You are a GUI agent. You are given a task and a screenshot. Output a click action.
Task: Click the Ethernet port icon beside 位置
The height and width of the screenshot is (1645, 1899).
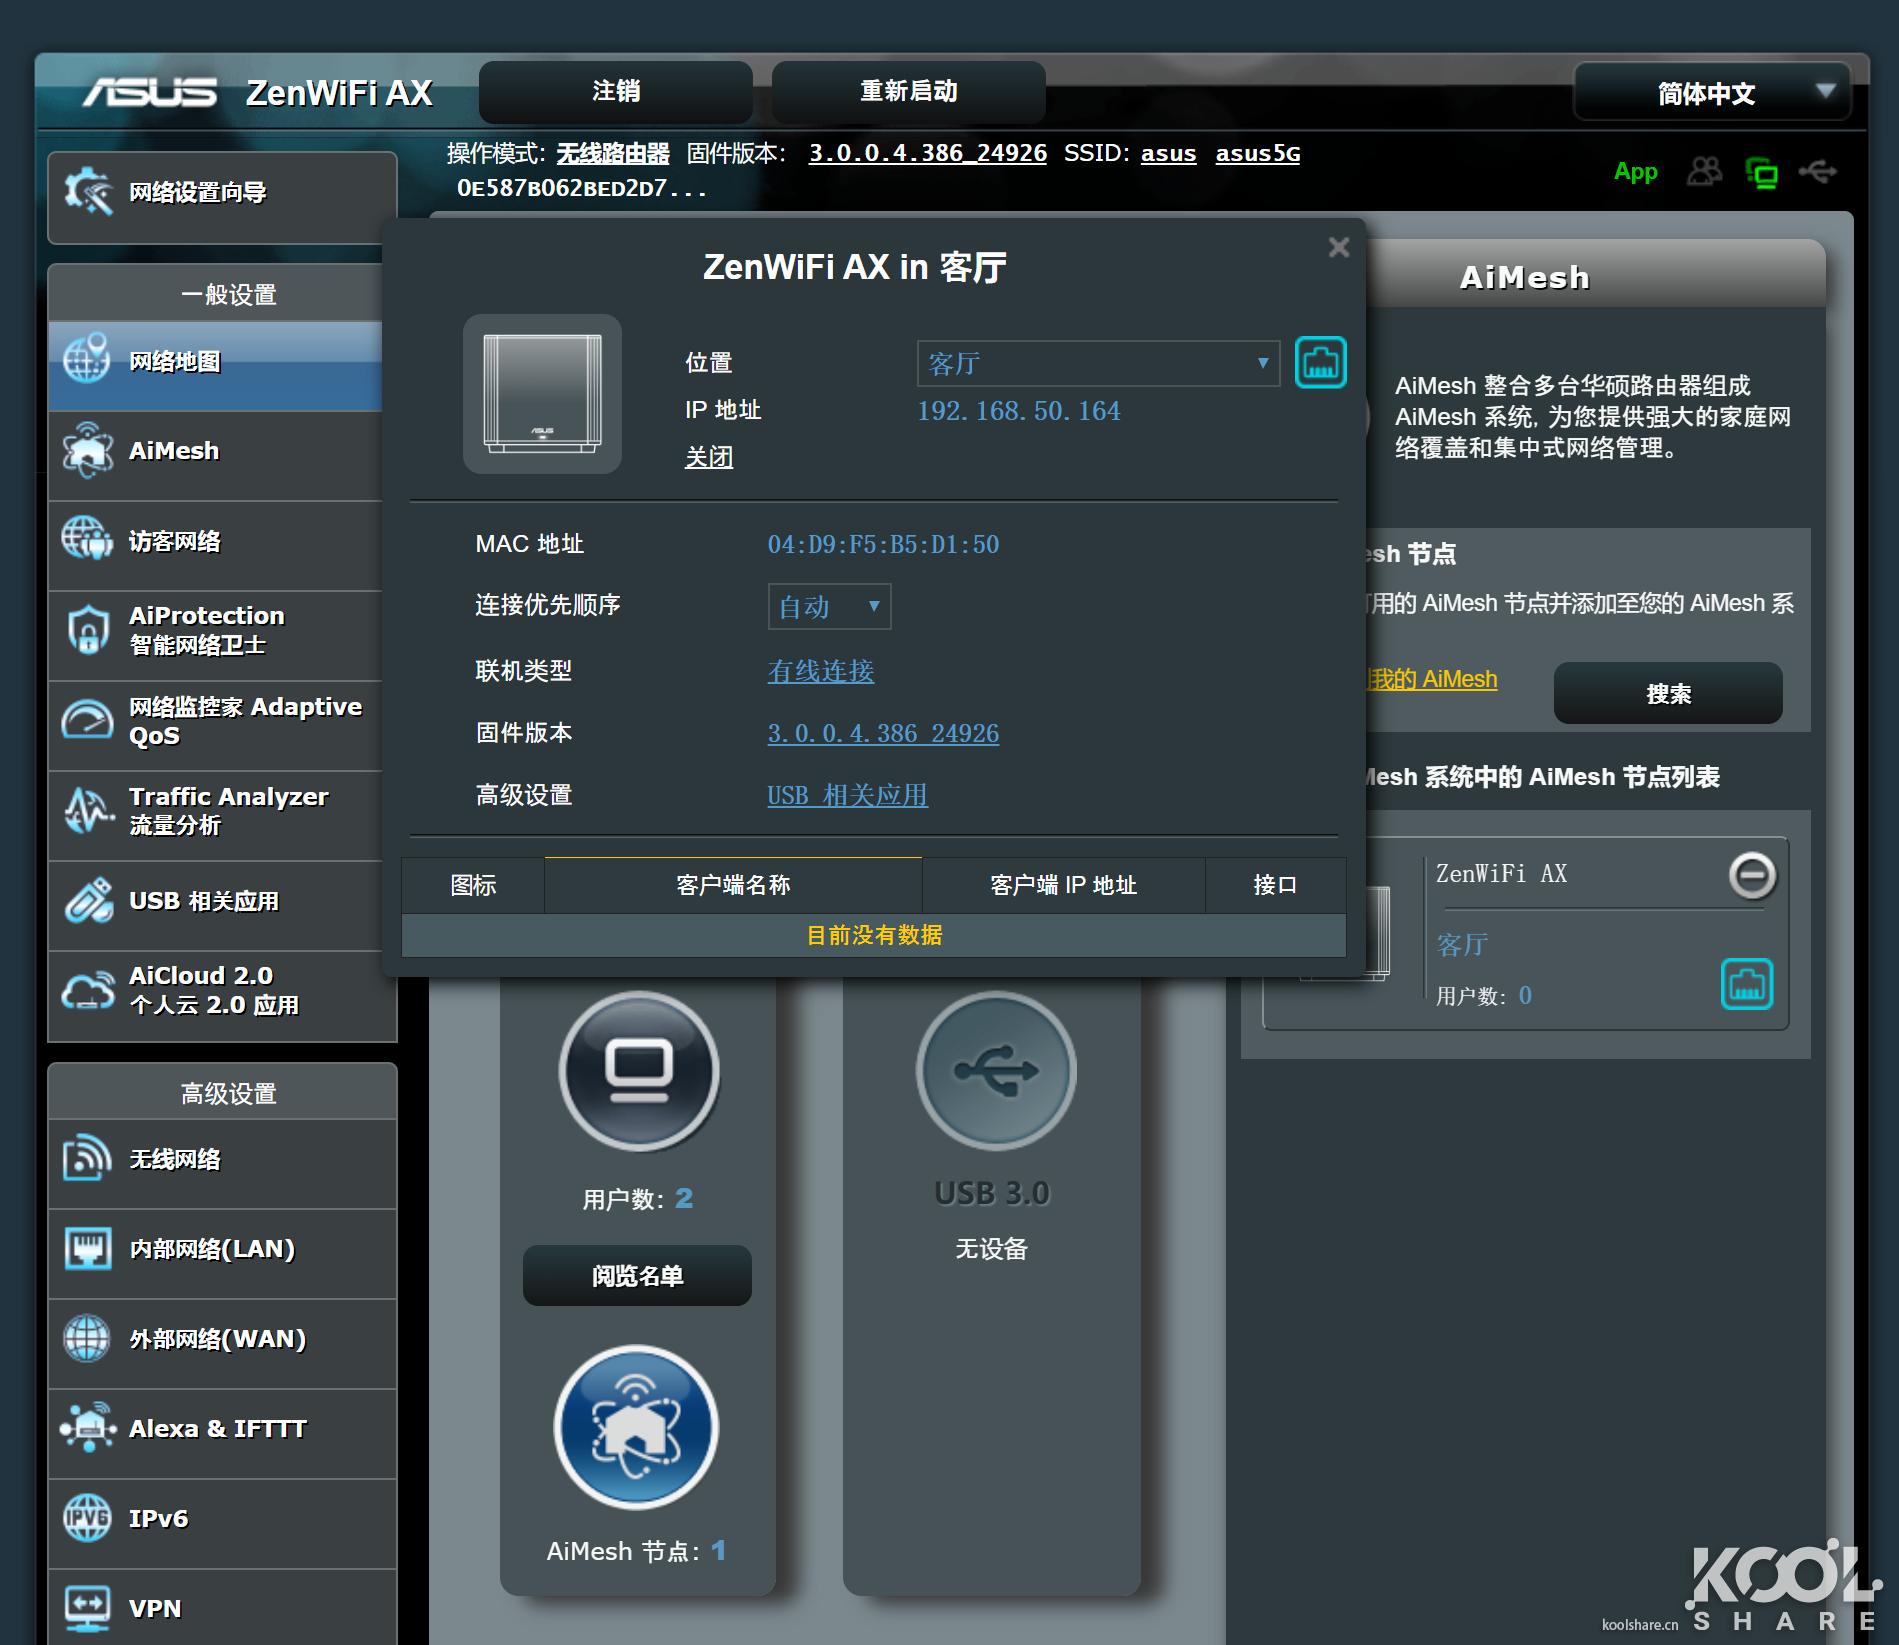pos(1320,362)
